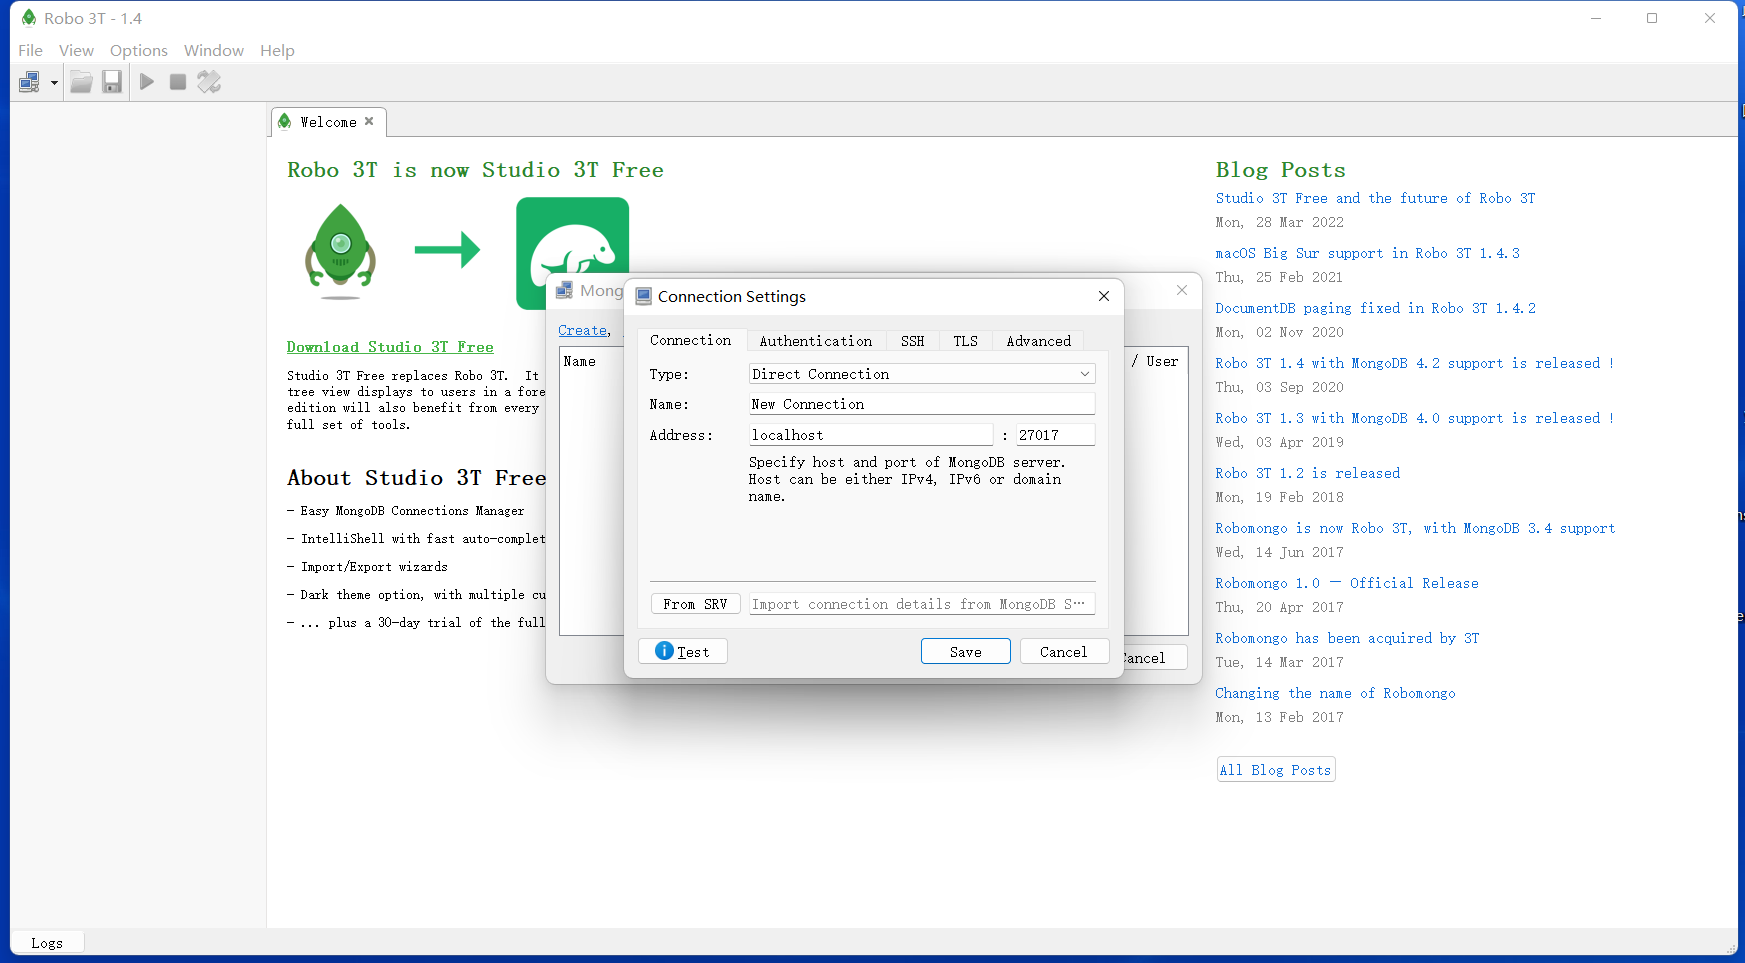The width and height of the screenshot is (1745, 963).
Task: Open the Help menu
Action: 277,50
